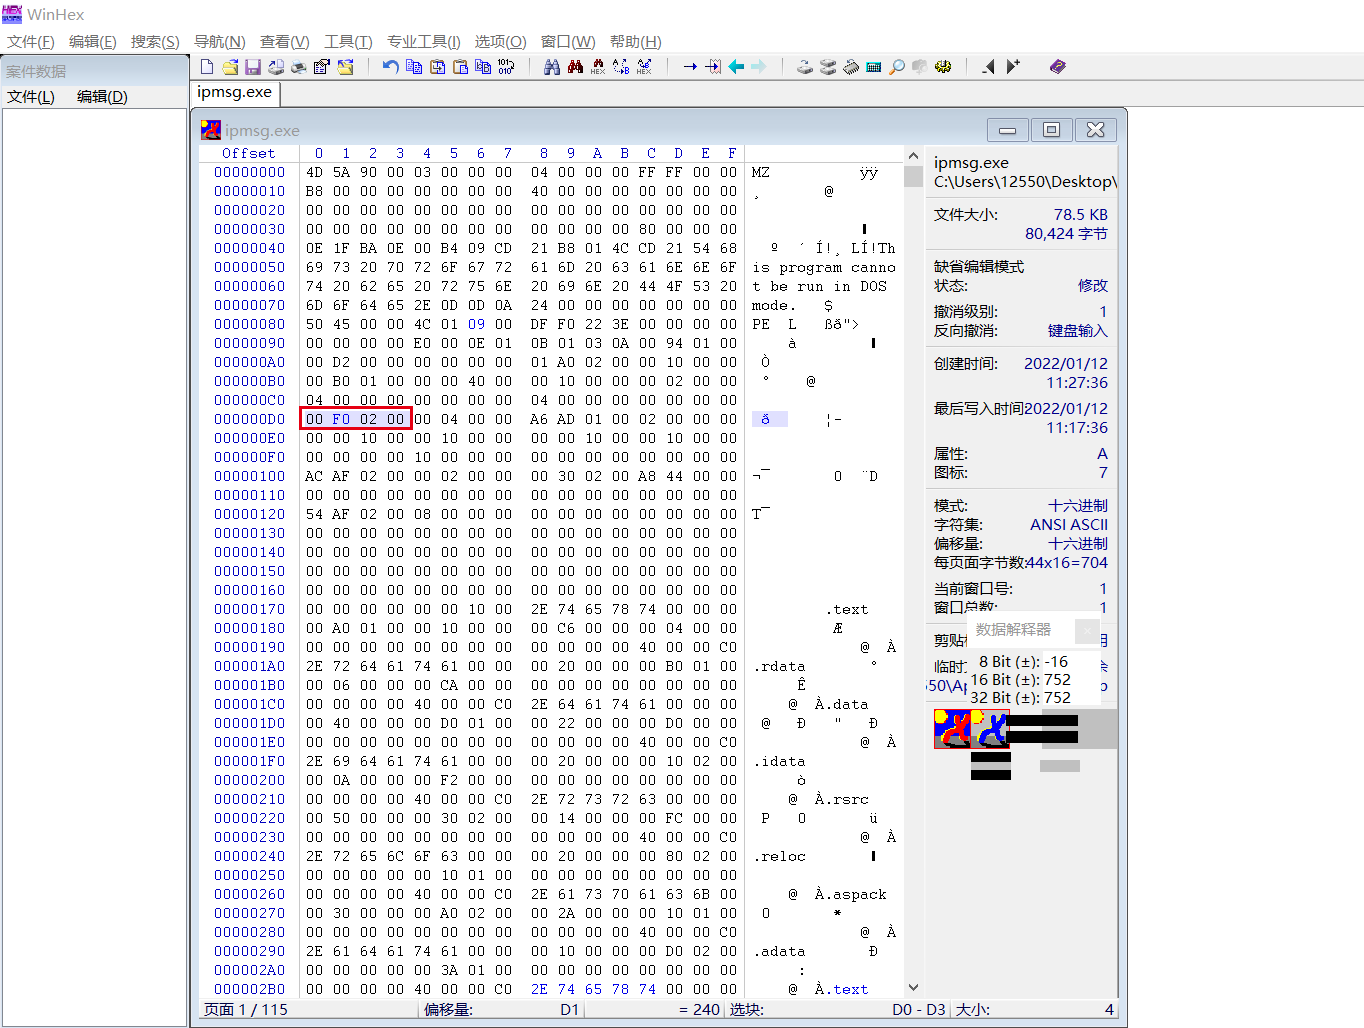Open the 搜索(S) menu
The image size is (1364, 1028).
(x=155, y=42)
